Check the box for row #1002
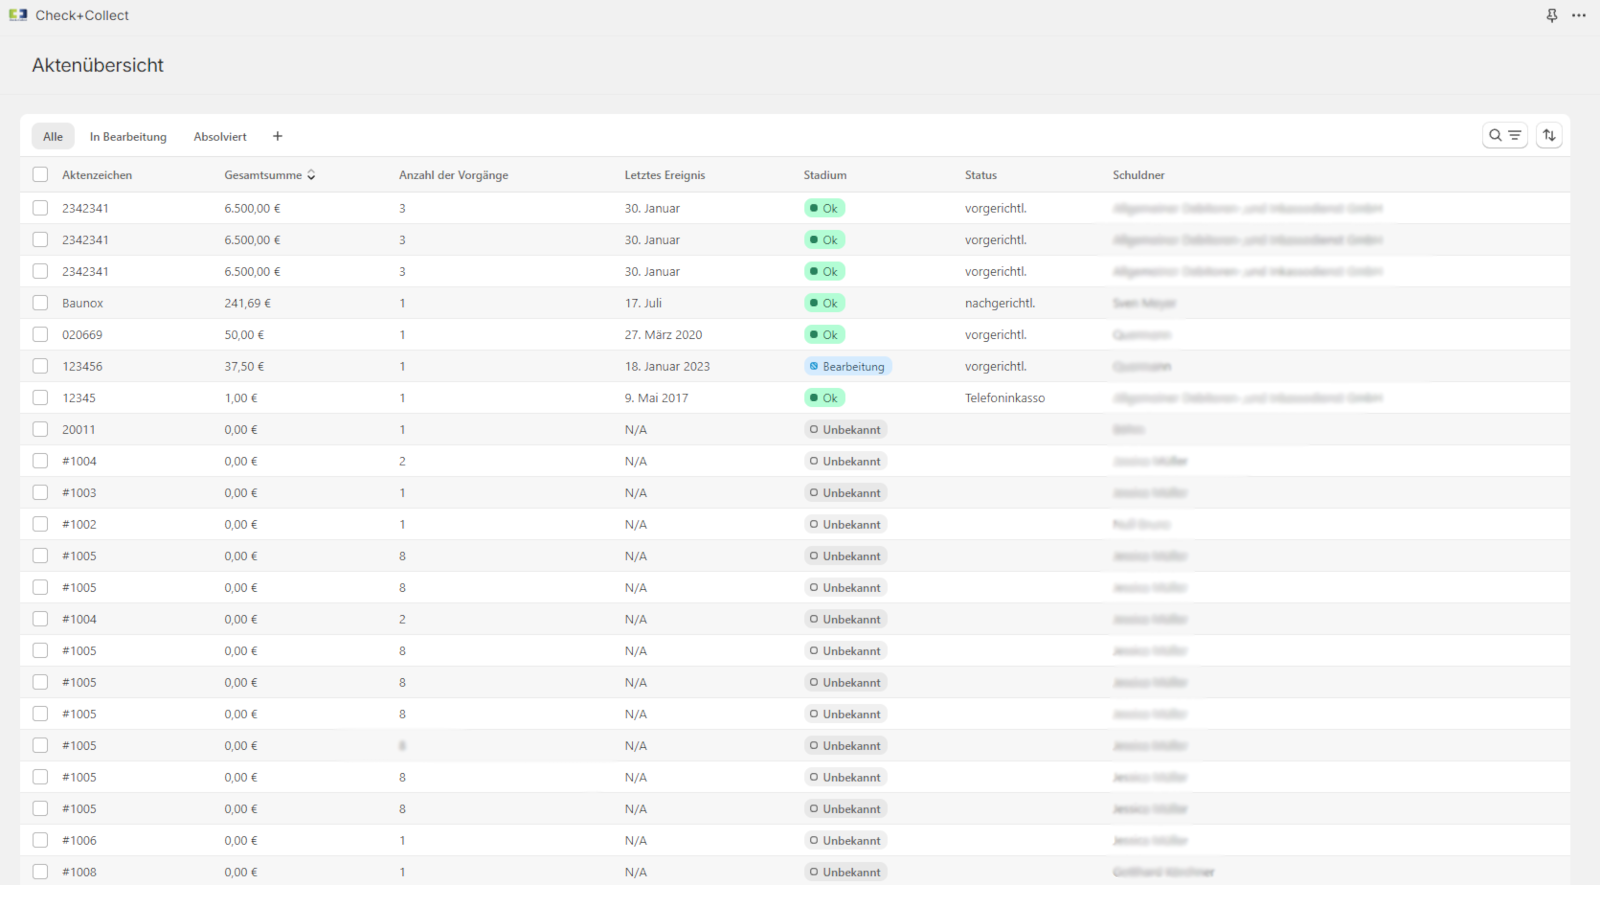The width and height of the screenshot is (1600, 900). pyautogui.click(x=40, y=524)
